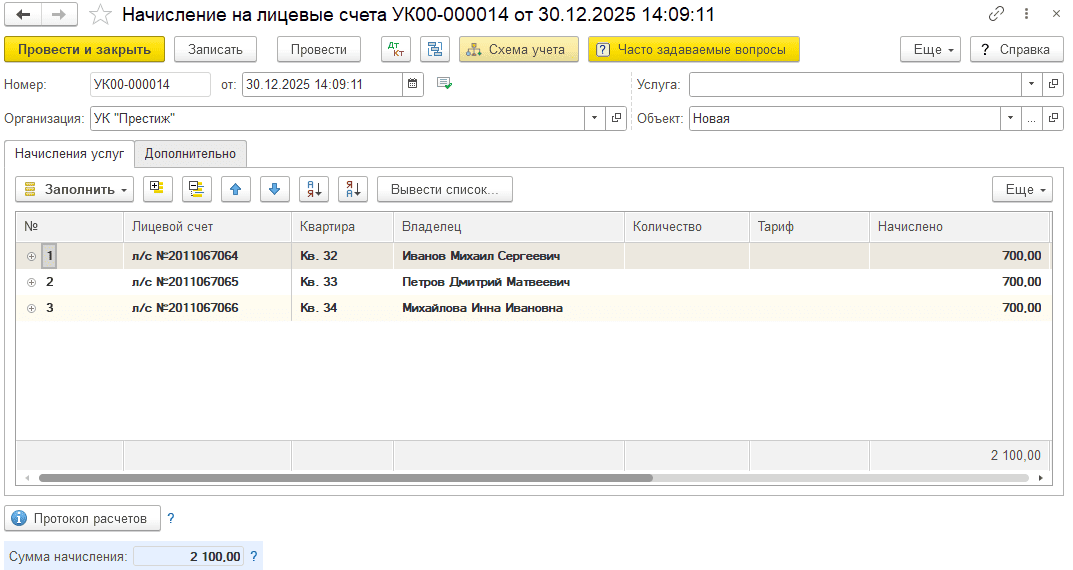This screenshot has width=1073, height=570.
Task: Open the document structure icon
Action: [x=434, y=50]
